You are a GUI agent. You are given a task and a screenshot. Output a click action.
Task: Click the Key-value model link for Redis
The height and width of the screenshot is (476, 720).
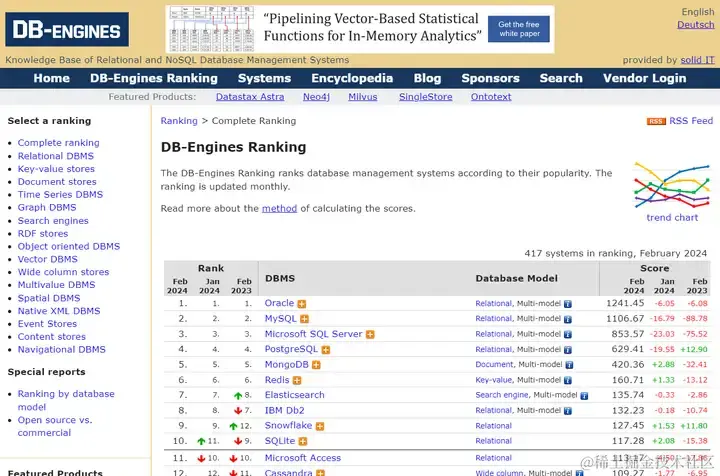click(494, 380)
